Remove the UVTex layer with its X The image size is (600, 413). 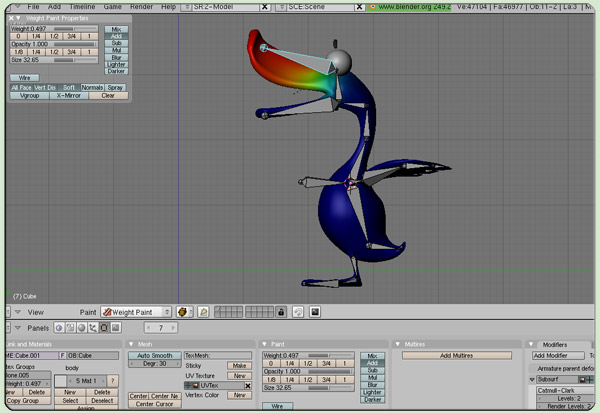coord(248,385)
